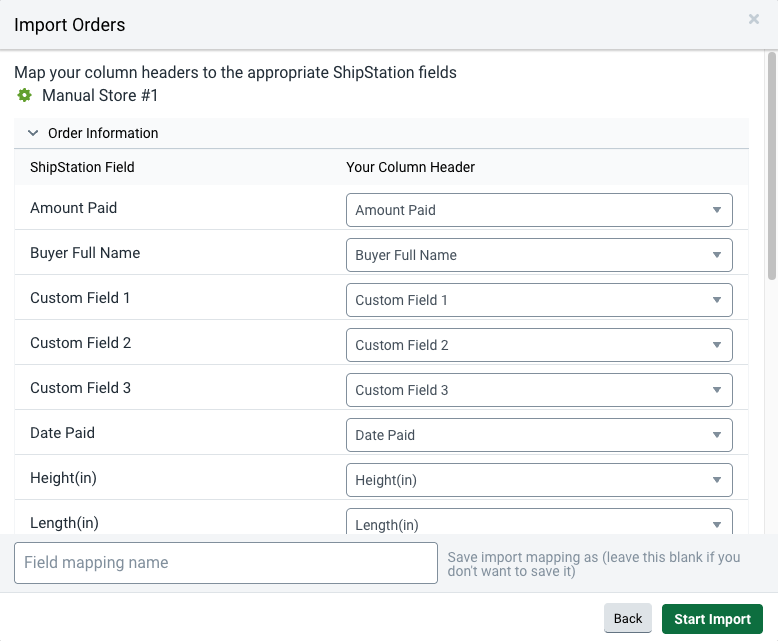The height and width of the screenshot is (641, 778).
Task: Click the Height(in) field label
Action: point(64,478)
